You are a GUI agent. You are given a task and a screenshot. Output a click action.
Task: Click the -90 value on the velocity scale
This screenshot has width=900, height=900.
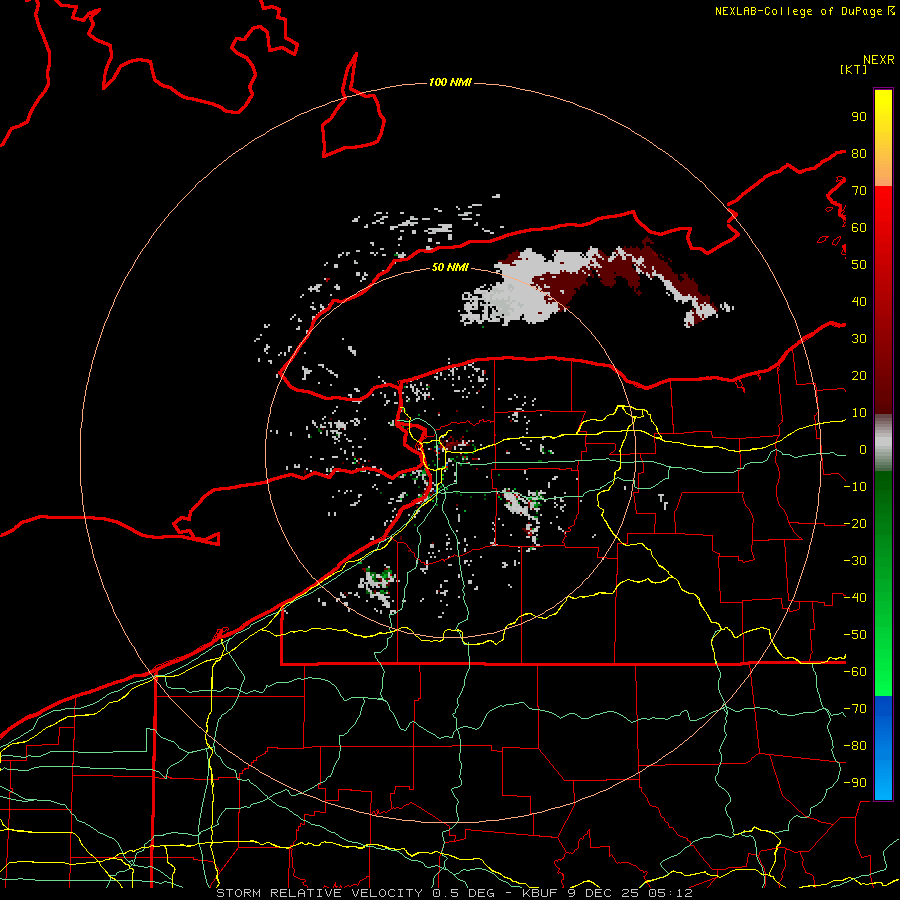[x=855, y=783]
